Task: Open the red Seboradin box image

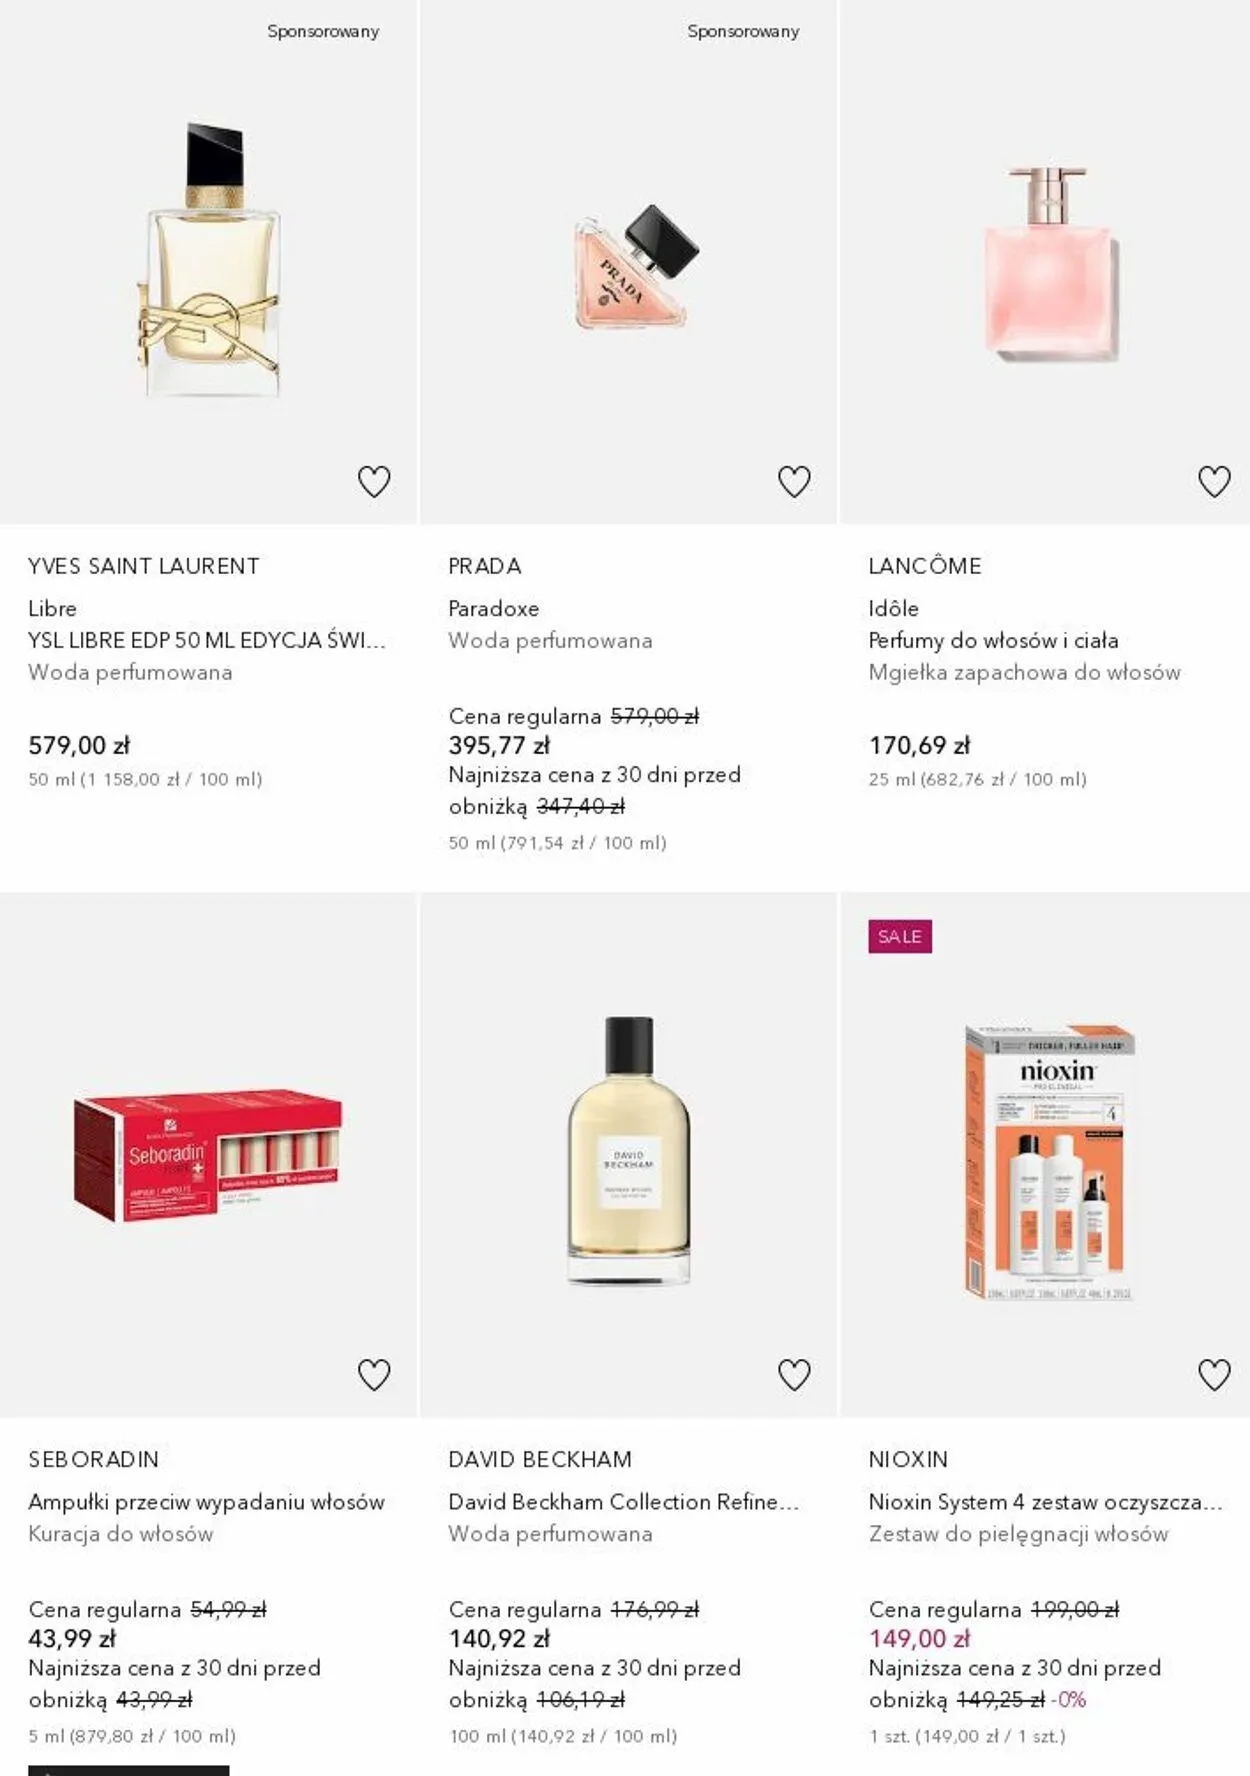Action: coord(208,1155)
